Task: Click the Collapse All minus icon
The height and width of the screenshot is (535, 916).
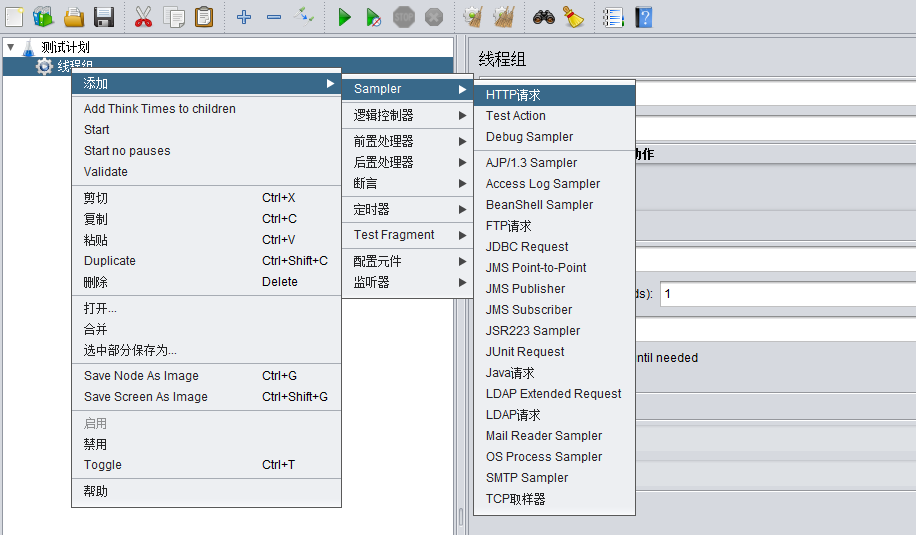Action: [274, 17]
